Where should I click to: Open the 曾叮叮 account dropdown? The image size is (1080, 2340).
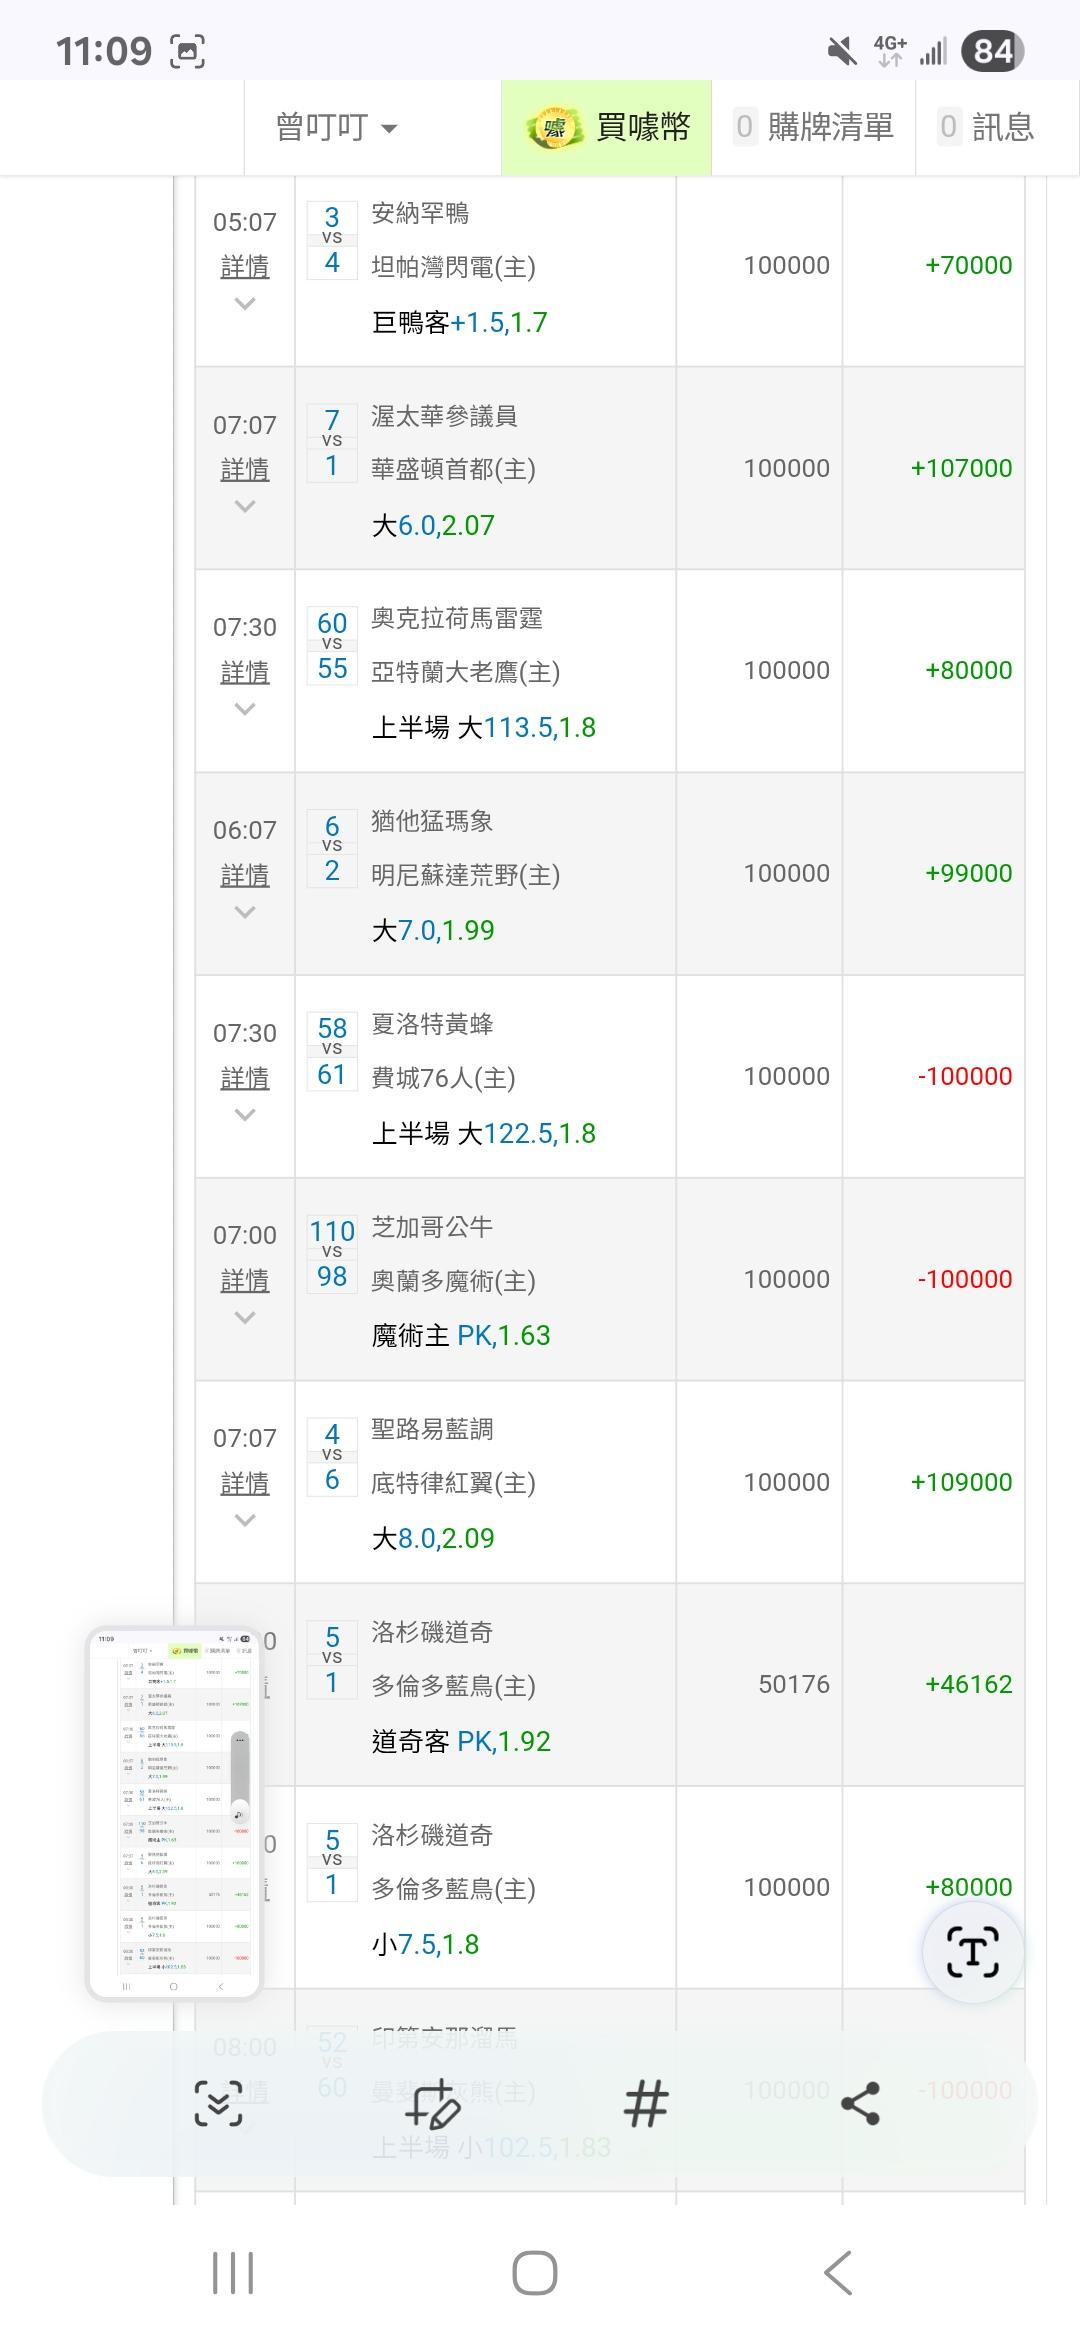(336, 128)
